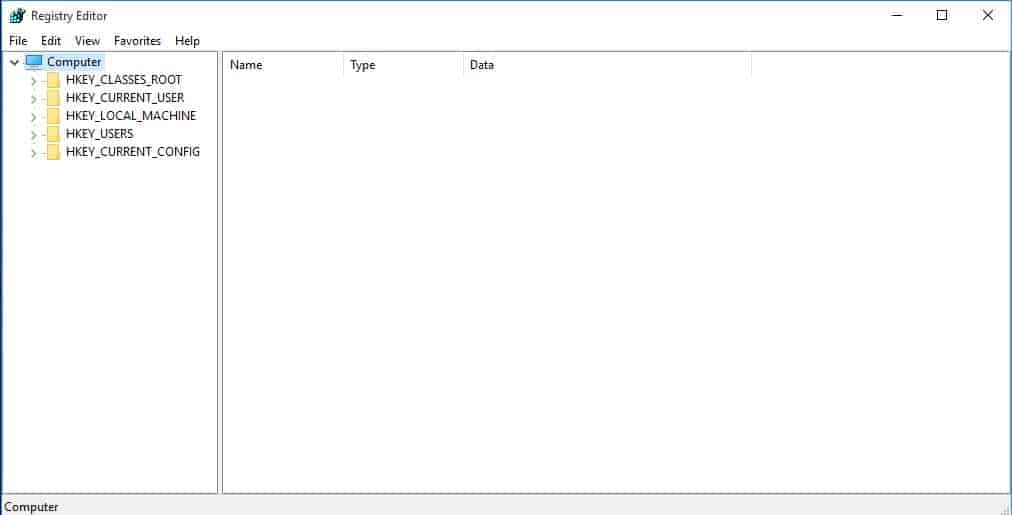This screenshot has height=515, width=1012.
Task: Sort by the Type column header
Action: pos(403,65)
